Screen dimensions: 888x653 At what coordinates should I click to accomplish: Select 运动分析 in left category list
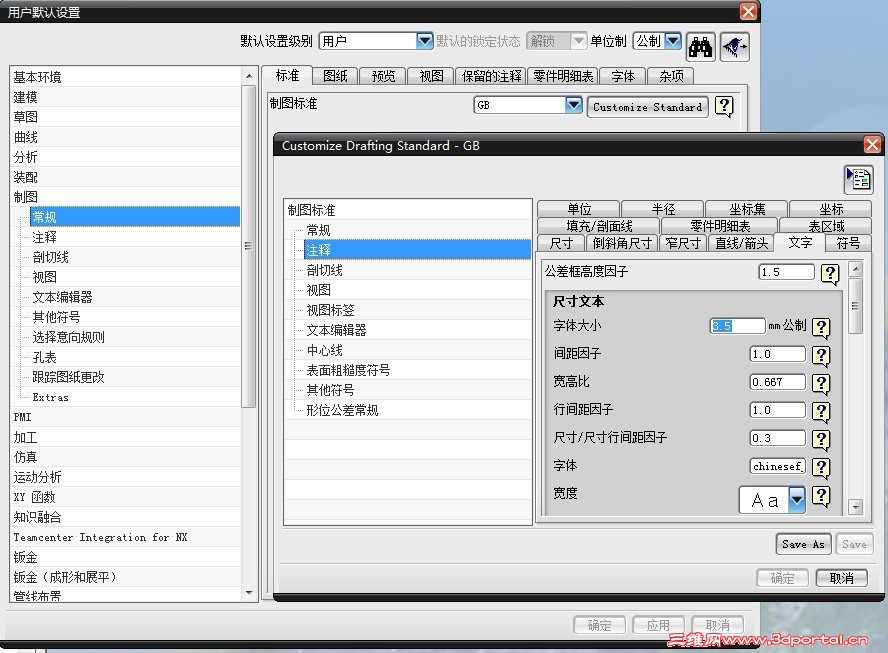pyautogui.click(x=126, y=477)
